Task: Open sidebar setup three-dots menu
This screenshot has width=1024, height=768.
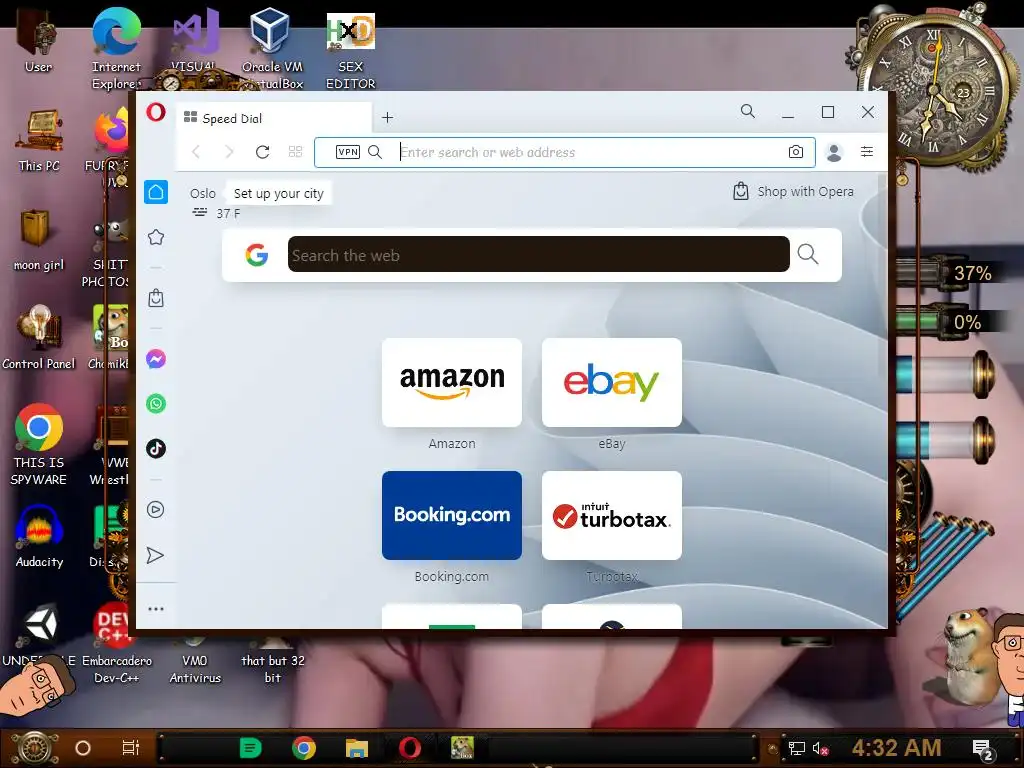Action: tap(155, 609)
